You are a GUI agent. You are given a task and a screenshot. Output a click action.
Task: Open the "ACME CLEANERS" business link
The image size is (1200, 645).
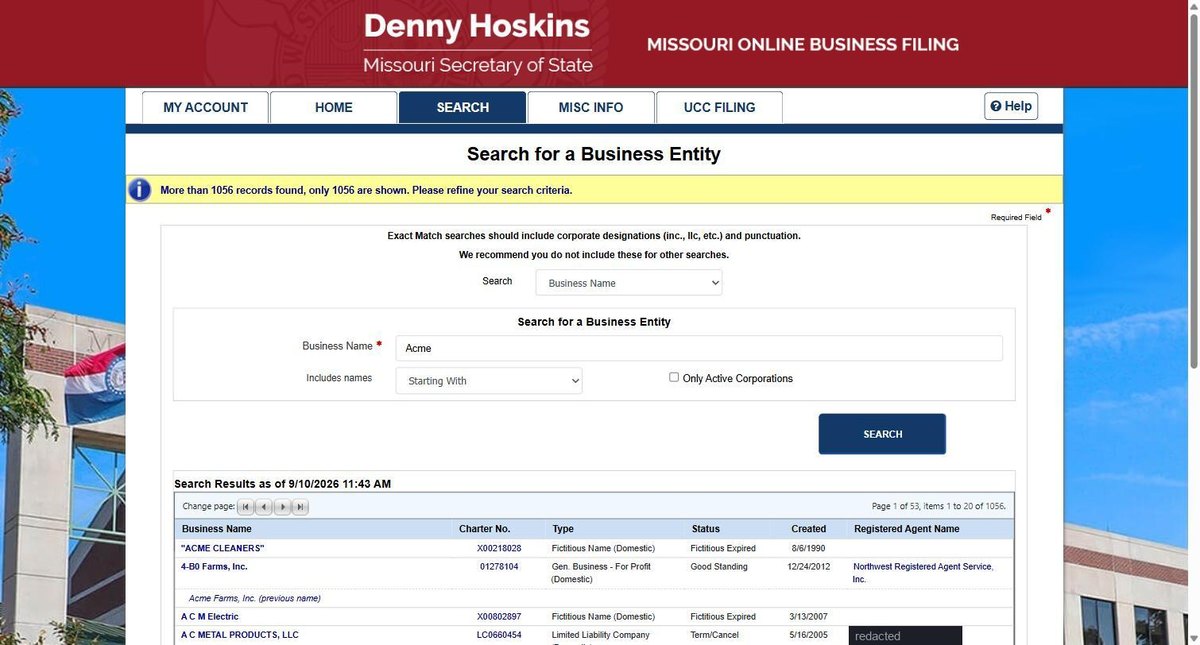223,549
